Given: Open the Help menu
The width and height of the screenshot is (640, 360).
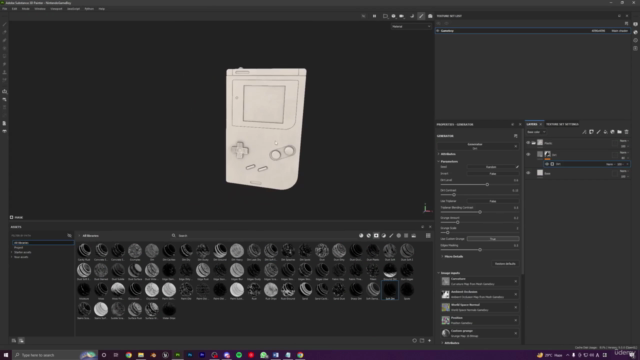Looking at the screenshot, I should click(102, 9).
